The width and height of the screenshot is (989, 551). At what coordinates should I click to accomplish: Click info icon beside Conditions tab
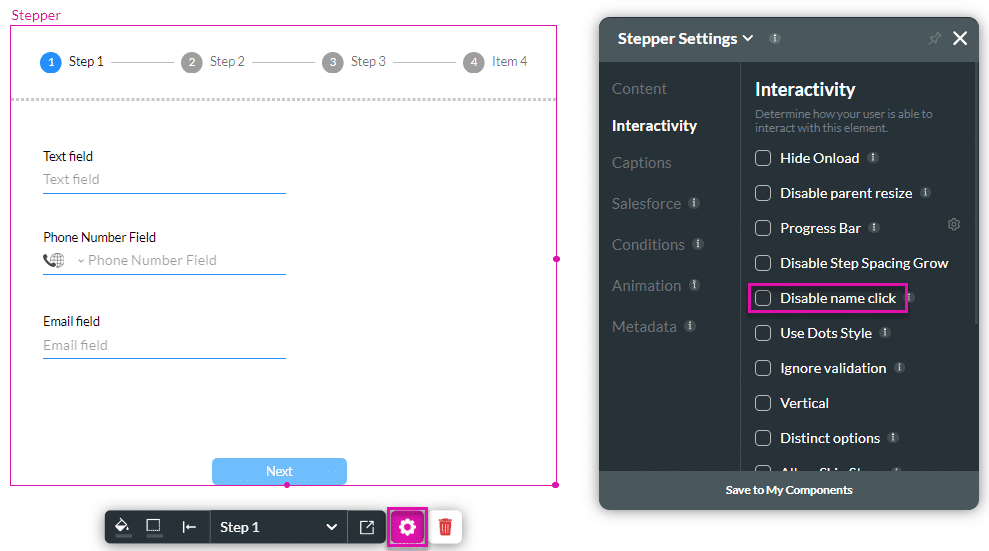pos(698,244)
